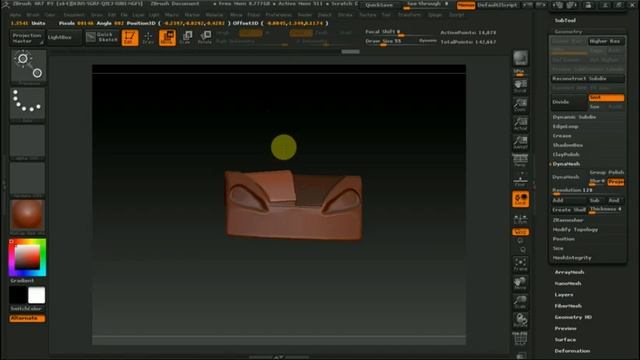Open the stroke type selector
This screenshot has height=360, width=640.
(27, 104)
